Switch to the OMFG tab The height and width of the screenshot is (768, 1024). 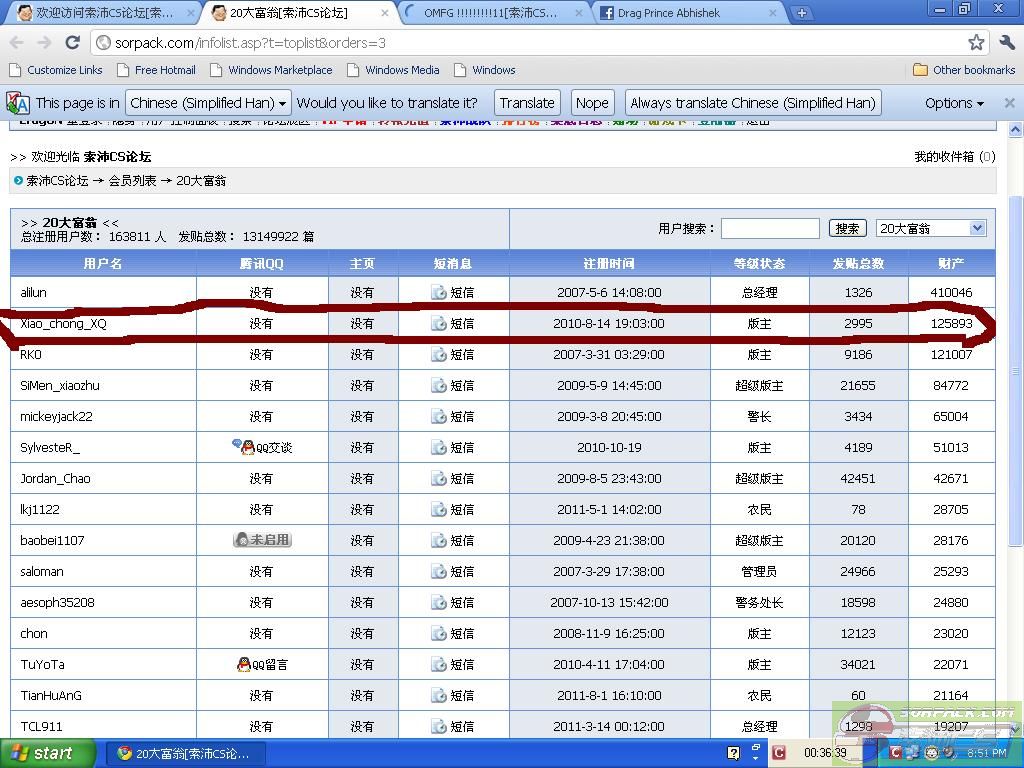(x=490, y=13)
